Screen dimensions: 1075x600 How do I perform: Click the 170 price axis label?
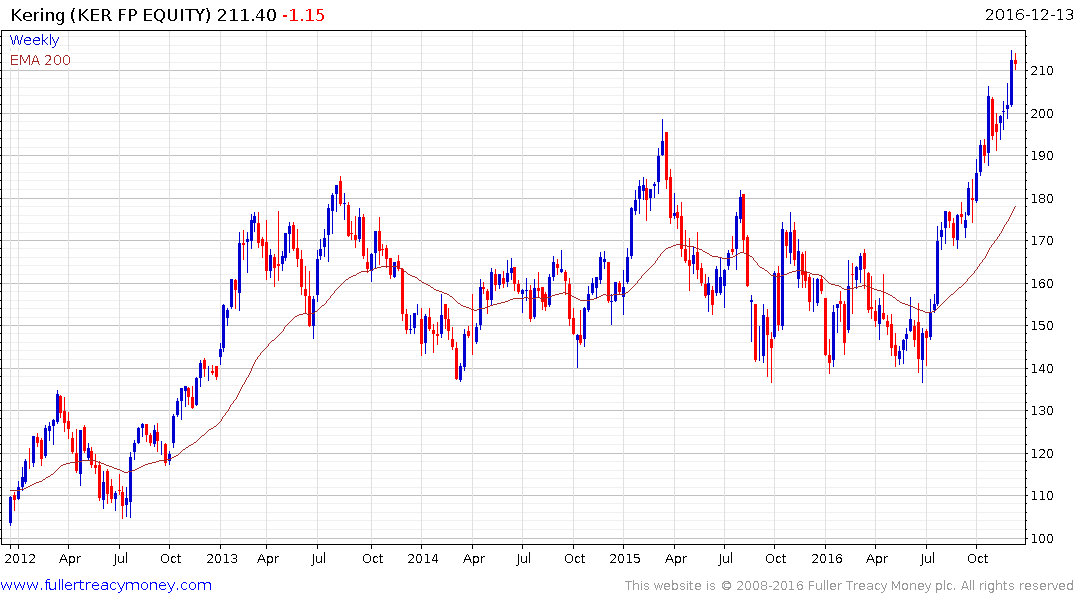(x=1041, y=241)
